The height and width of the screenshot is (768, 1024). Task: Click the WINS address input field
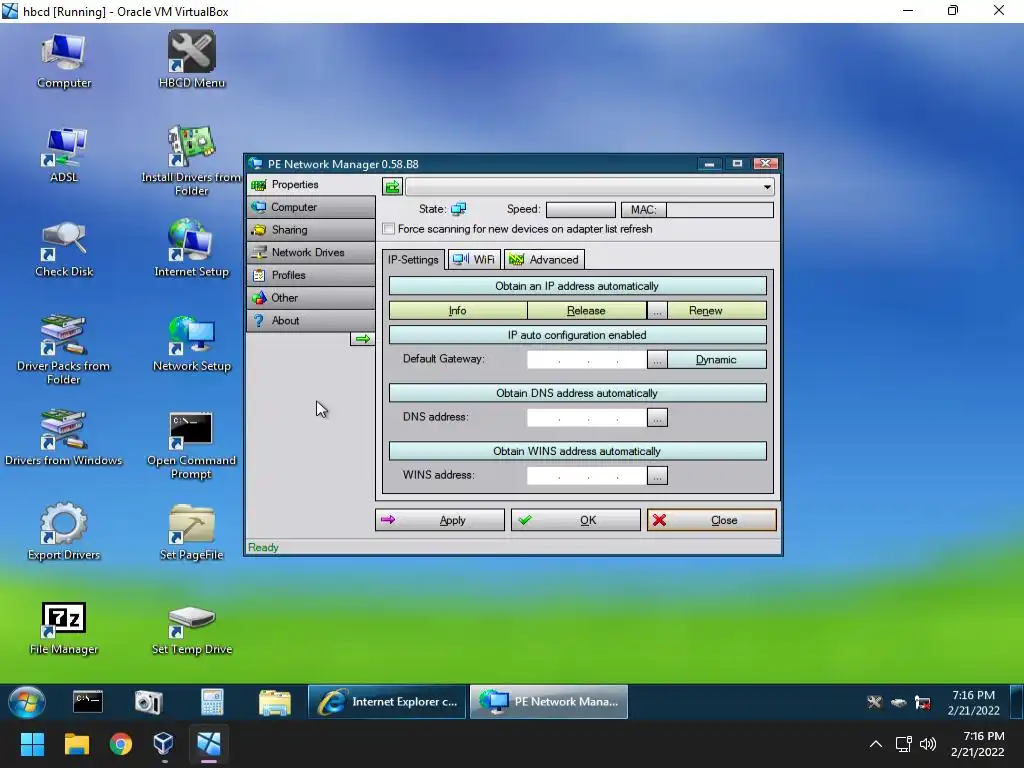(586, 476)
